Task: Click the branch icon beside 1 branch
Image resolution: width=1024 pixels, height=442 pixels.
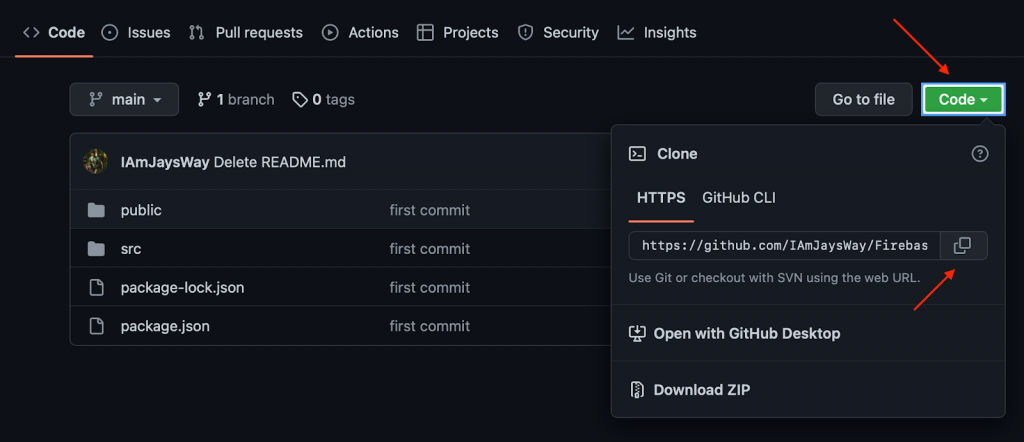Action: 204,100
